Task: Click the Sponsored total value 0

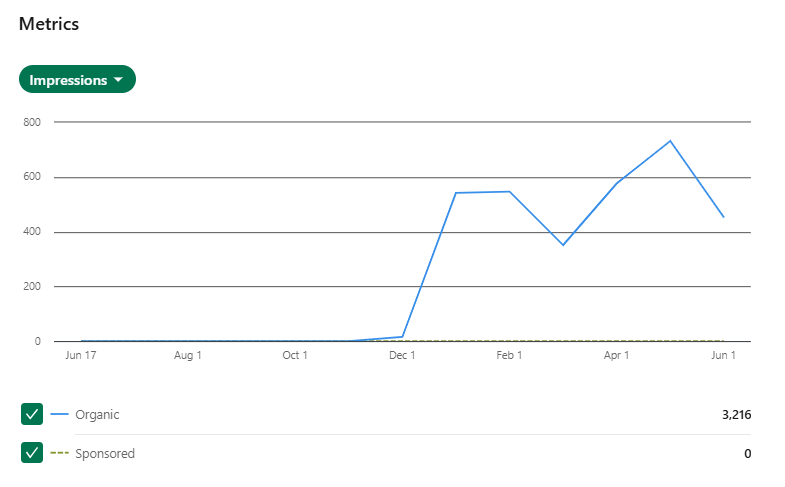Action: click(x=747, y=453)
